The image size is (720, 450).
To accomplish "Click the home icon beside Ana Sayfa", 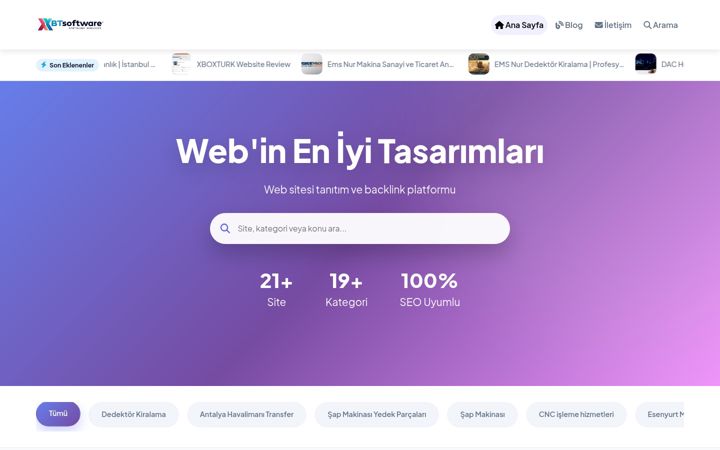I will coord(499,25).
